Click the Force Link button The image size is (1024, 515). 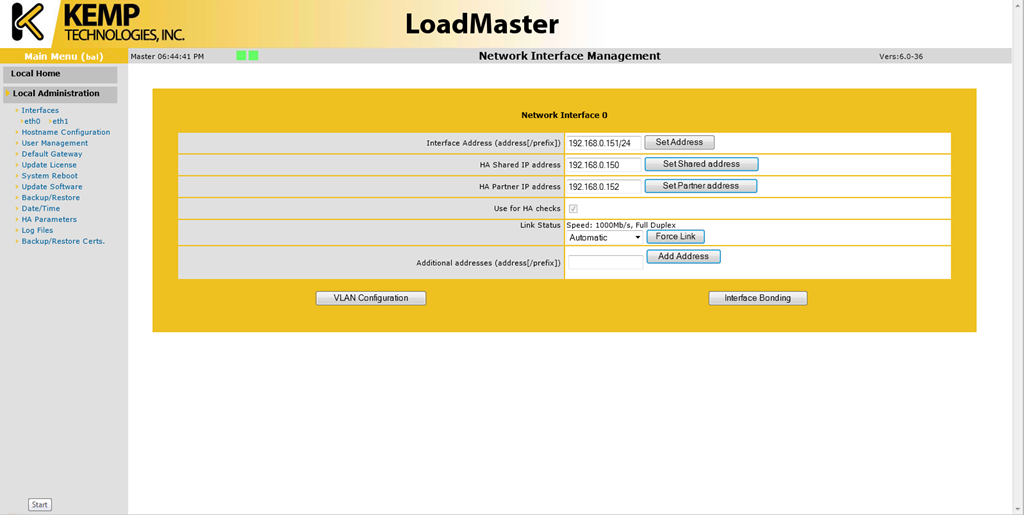pos(675,236)
